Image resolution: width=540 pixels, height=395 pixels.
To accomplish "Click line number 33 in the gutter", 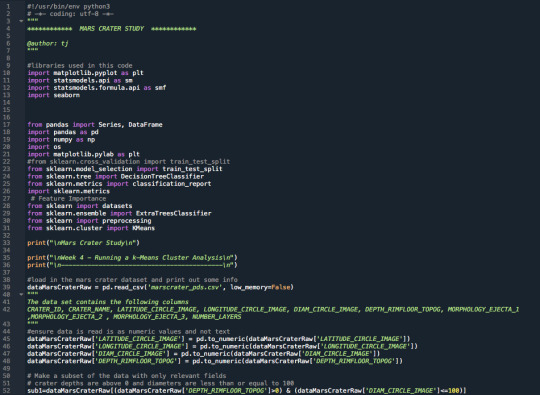I will (x=7, y=243).
